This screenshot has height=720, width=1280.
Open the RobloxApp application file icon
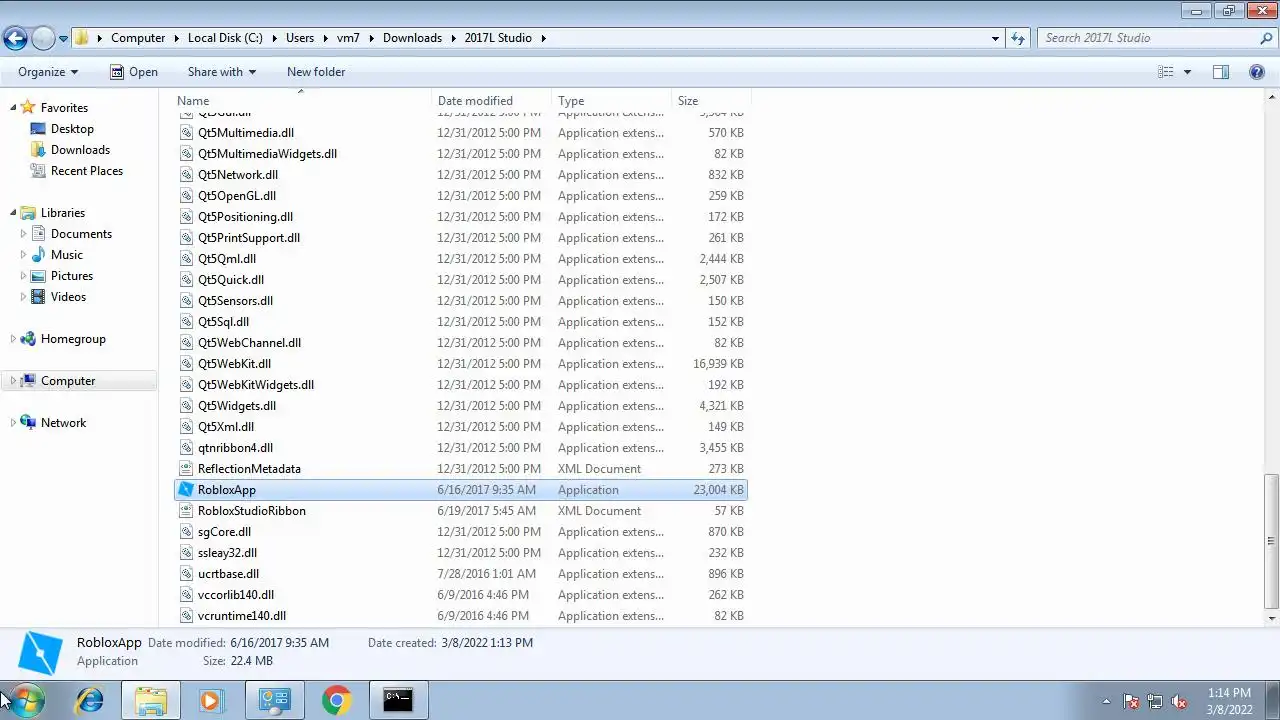pyautogui.click(x=187, y=490)
